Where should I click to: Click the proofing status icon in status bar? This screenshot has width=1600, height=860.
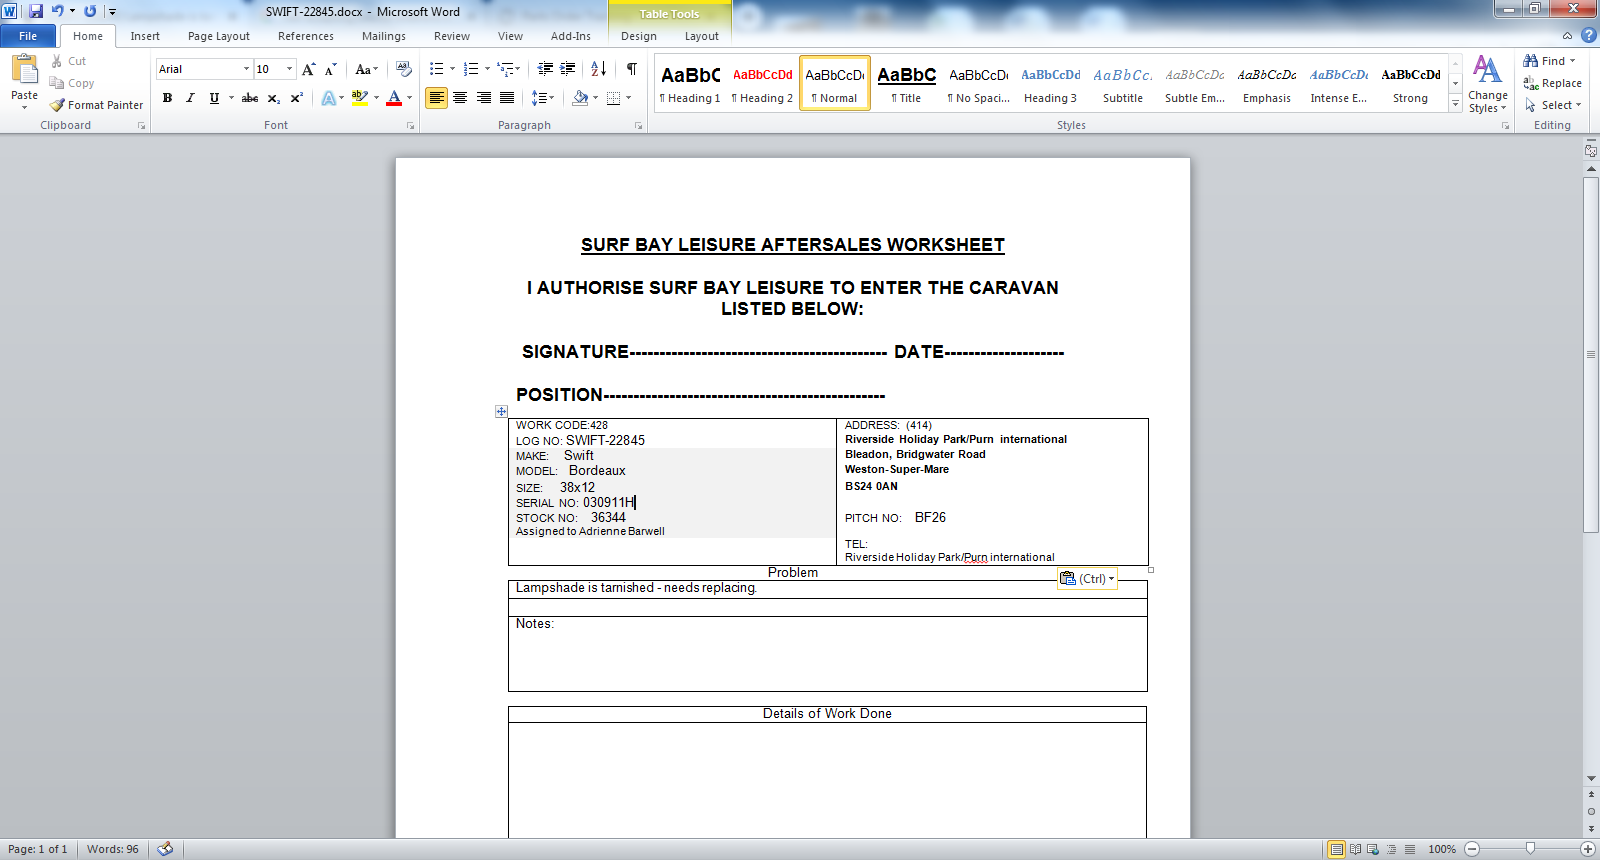(x=166, y=849)
